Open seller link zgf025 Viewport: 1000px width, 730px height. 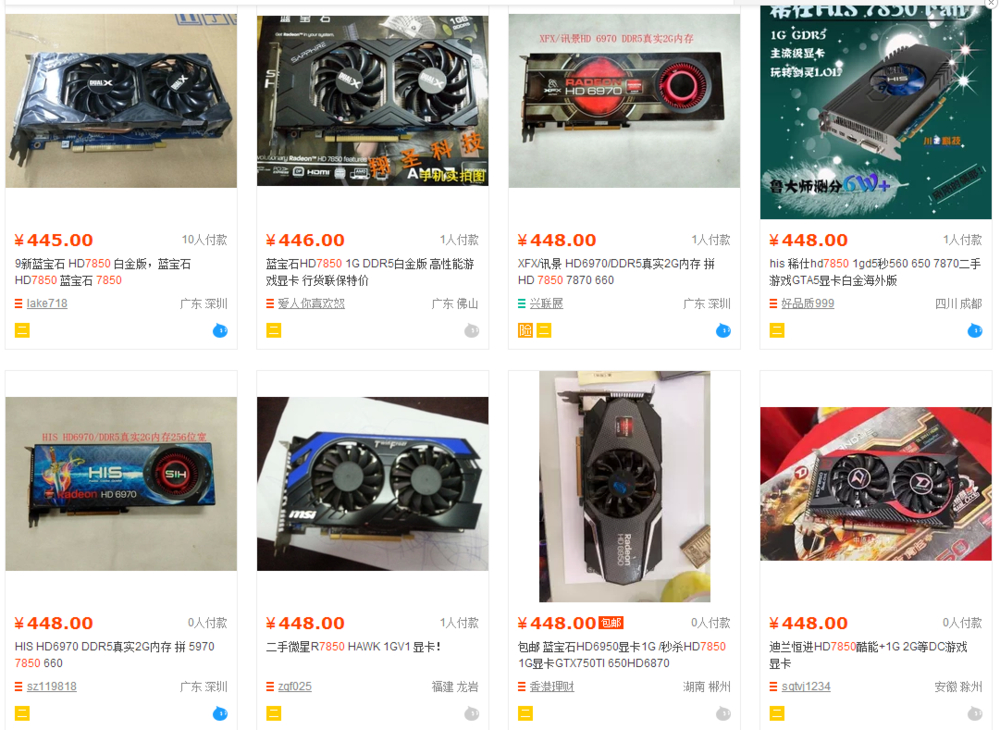coord(295,687)
